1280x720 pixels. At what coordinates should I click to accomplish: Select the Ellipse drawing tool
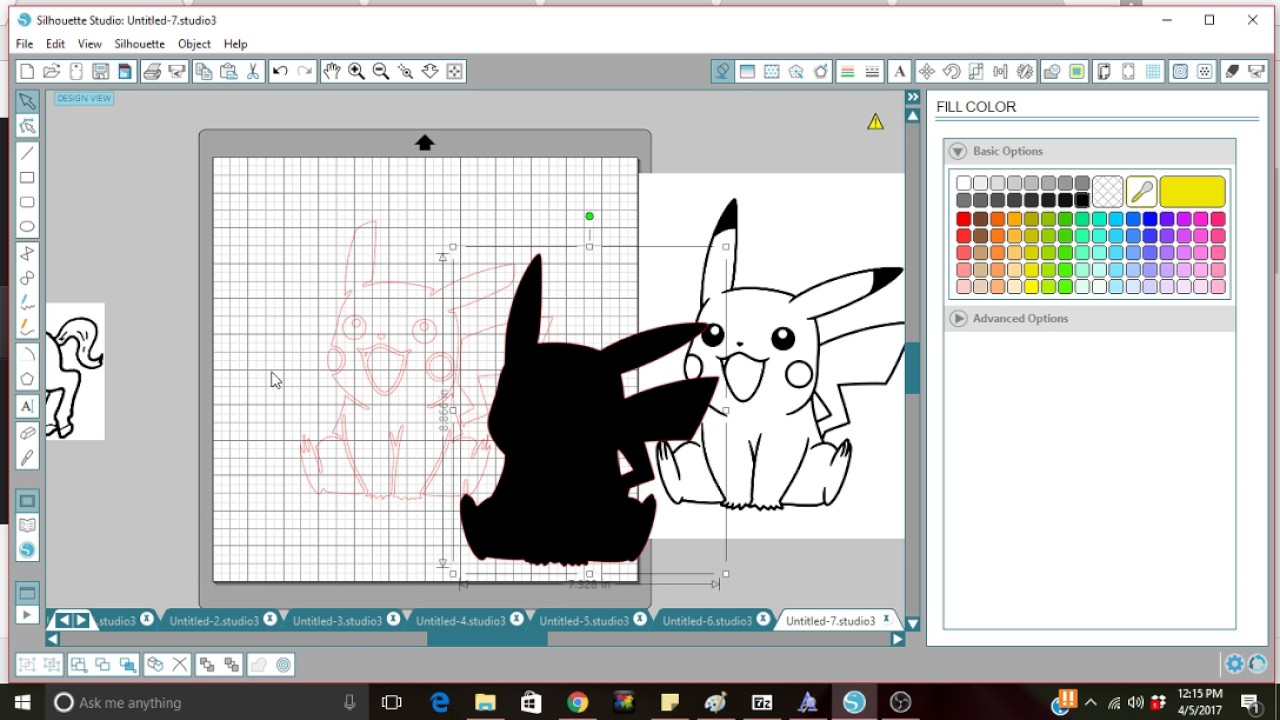tap(27, 227)
